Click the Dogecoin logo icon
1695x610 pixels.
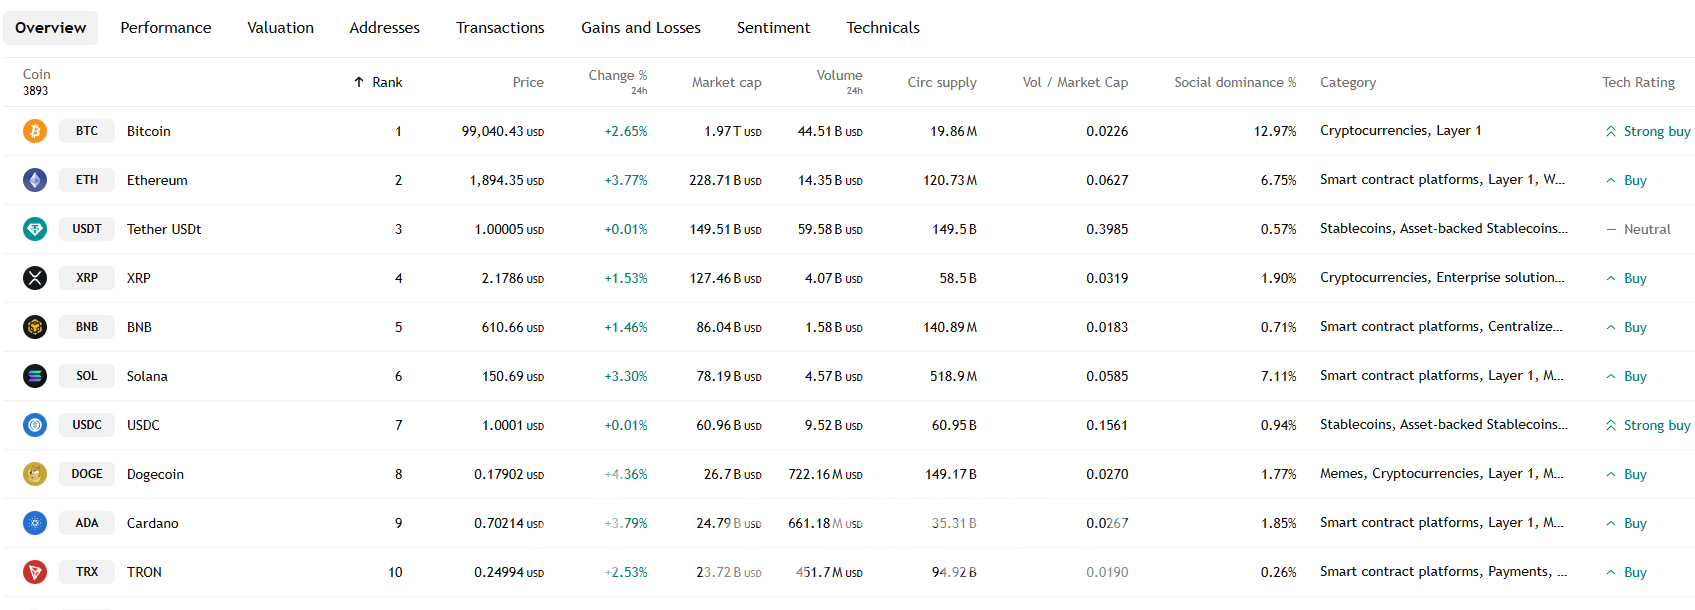pos(35,474)
